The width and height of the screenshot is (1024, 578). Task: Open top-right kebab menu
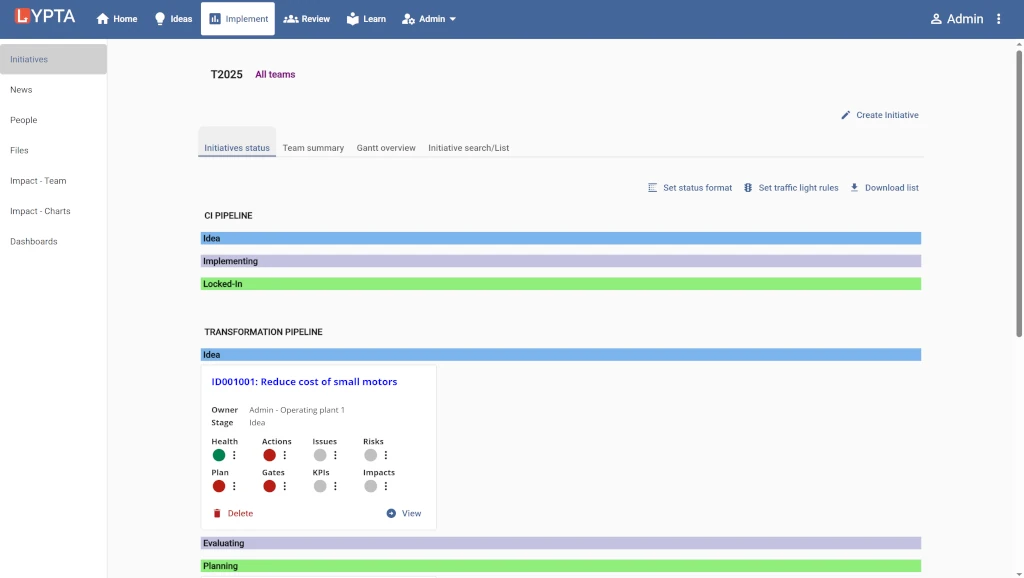coord(999,19)
